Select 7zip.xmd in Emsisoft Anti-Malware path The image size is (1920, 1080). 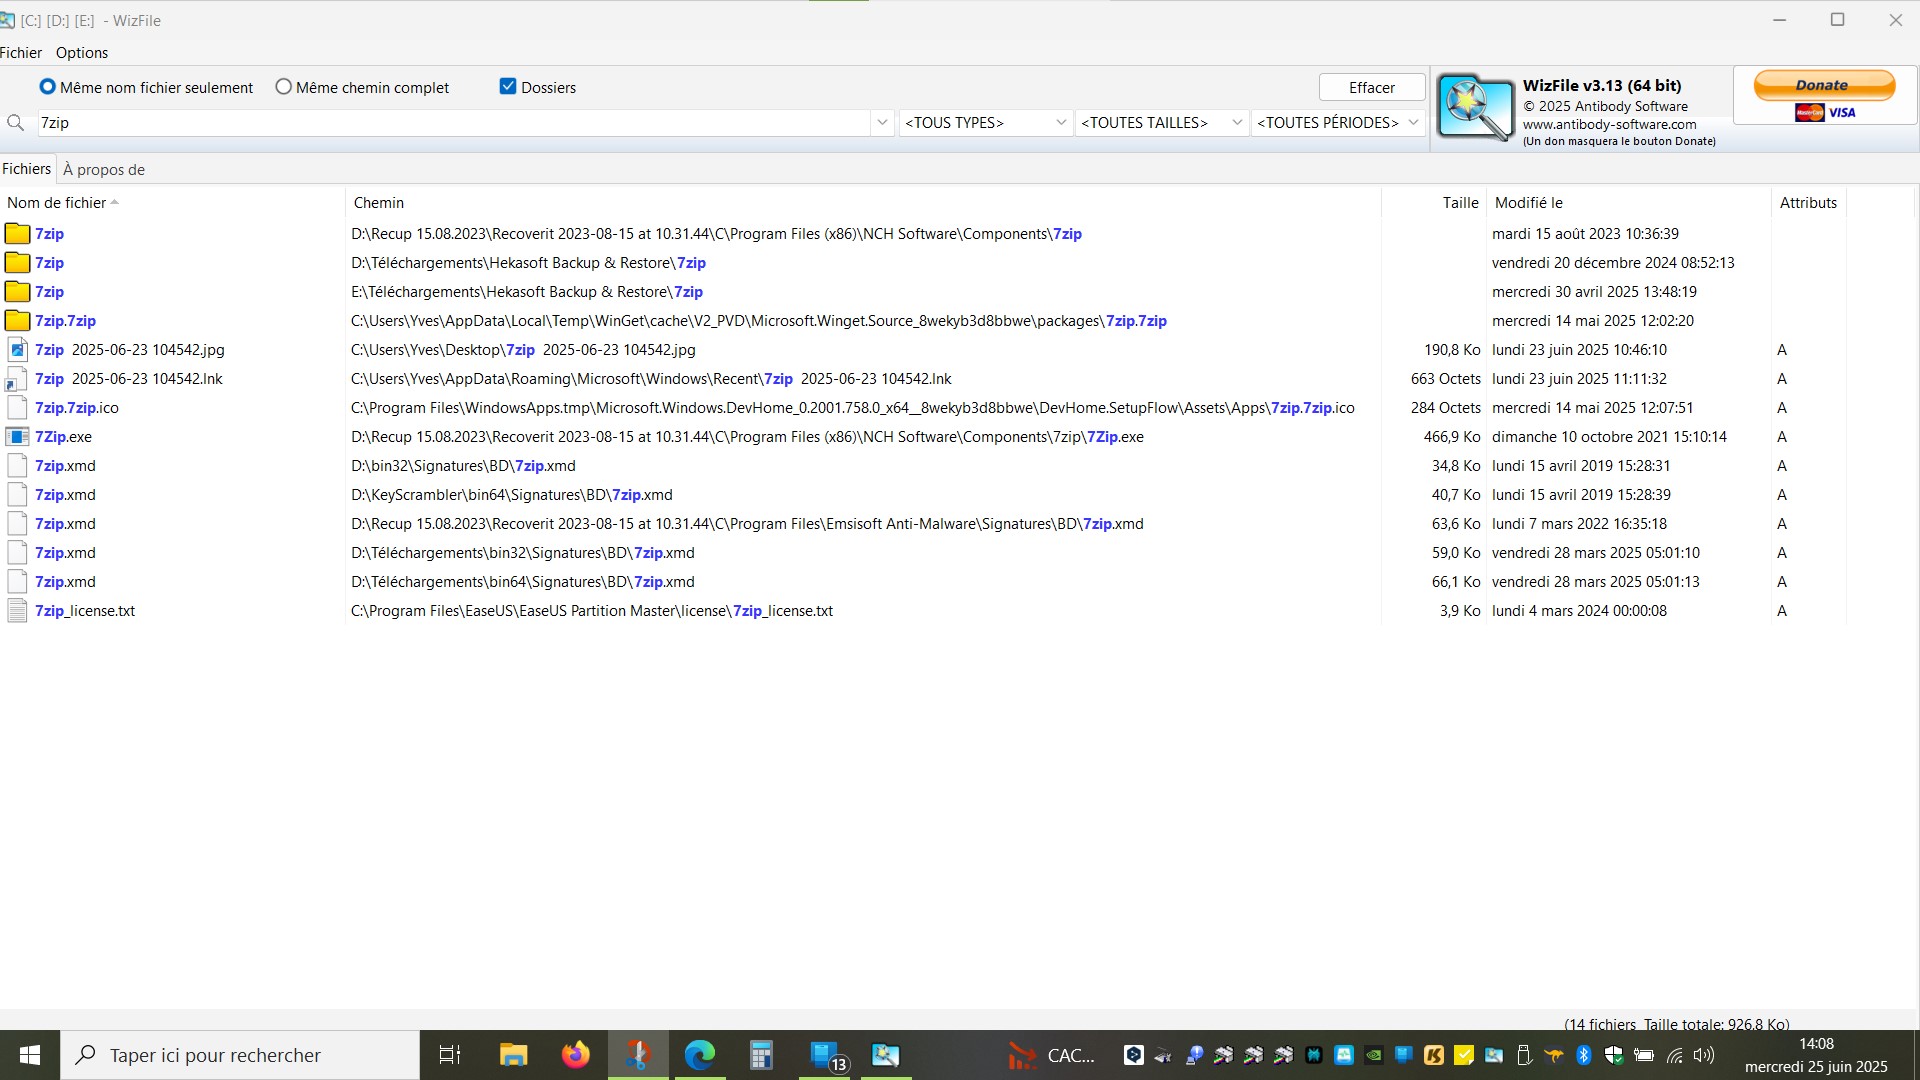pos(66,524)
